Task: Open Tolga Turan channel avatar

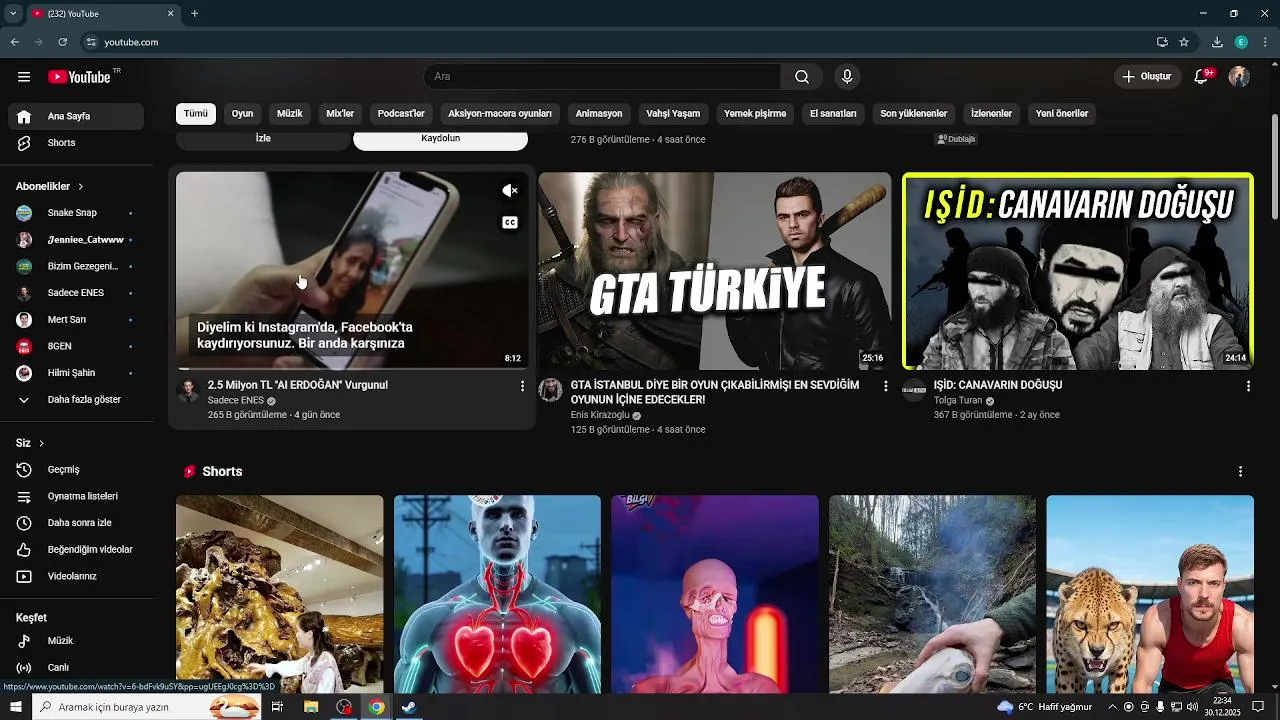Action: click(914, 390)
